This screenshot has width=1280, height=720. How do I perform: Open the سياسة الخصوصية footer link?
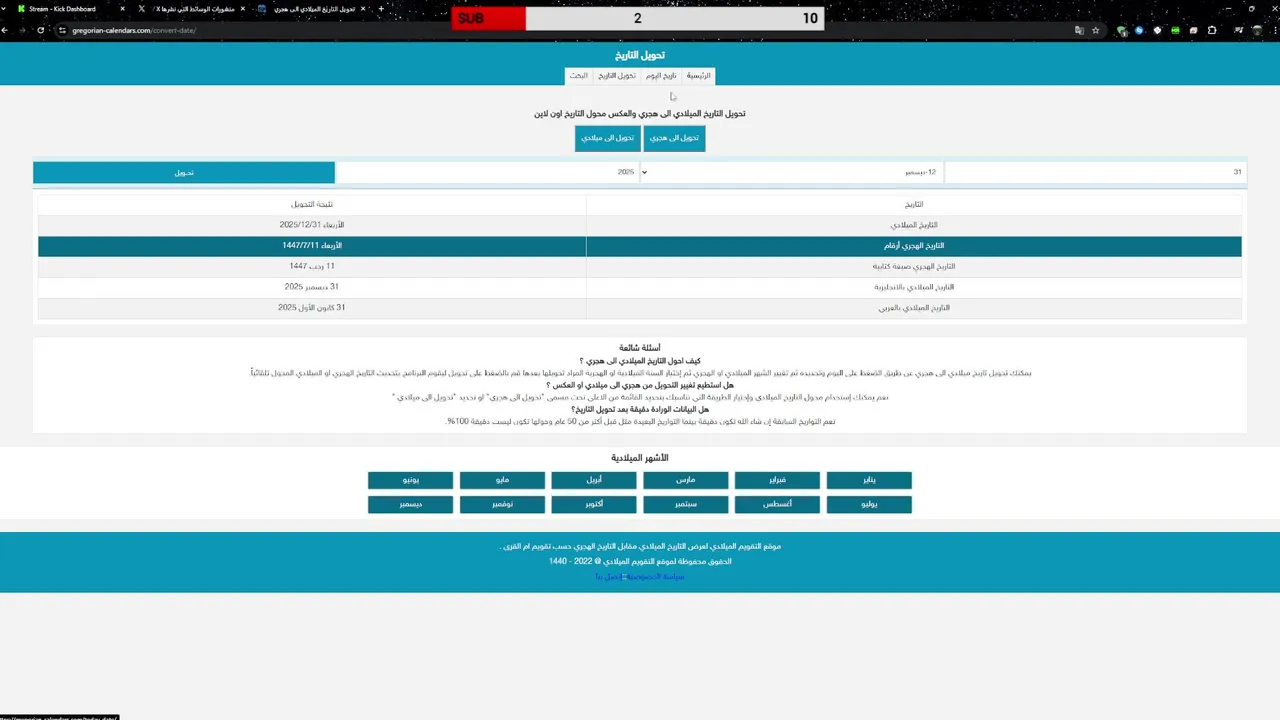pyautogui.click(x=655, y=577)
